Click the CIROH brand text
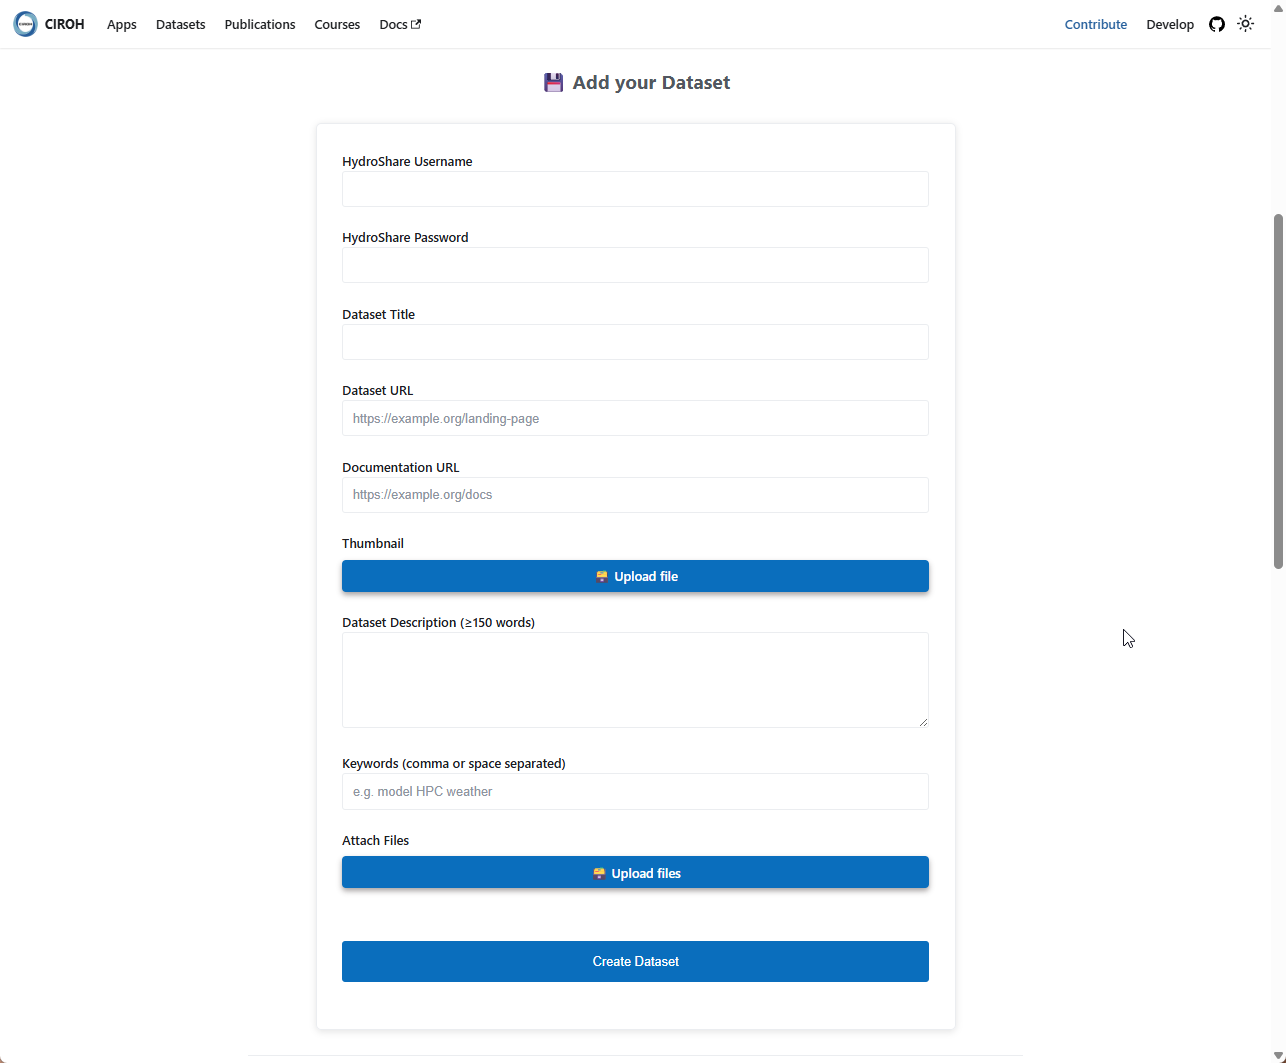 [x=65, y=24]
